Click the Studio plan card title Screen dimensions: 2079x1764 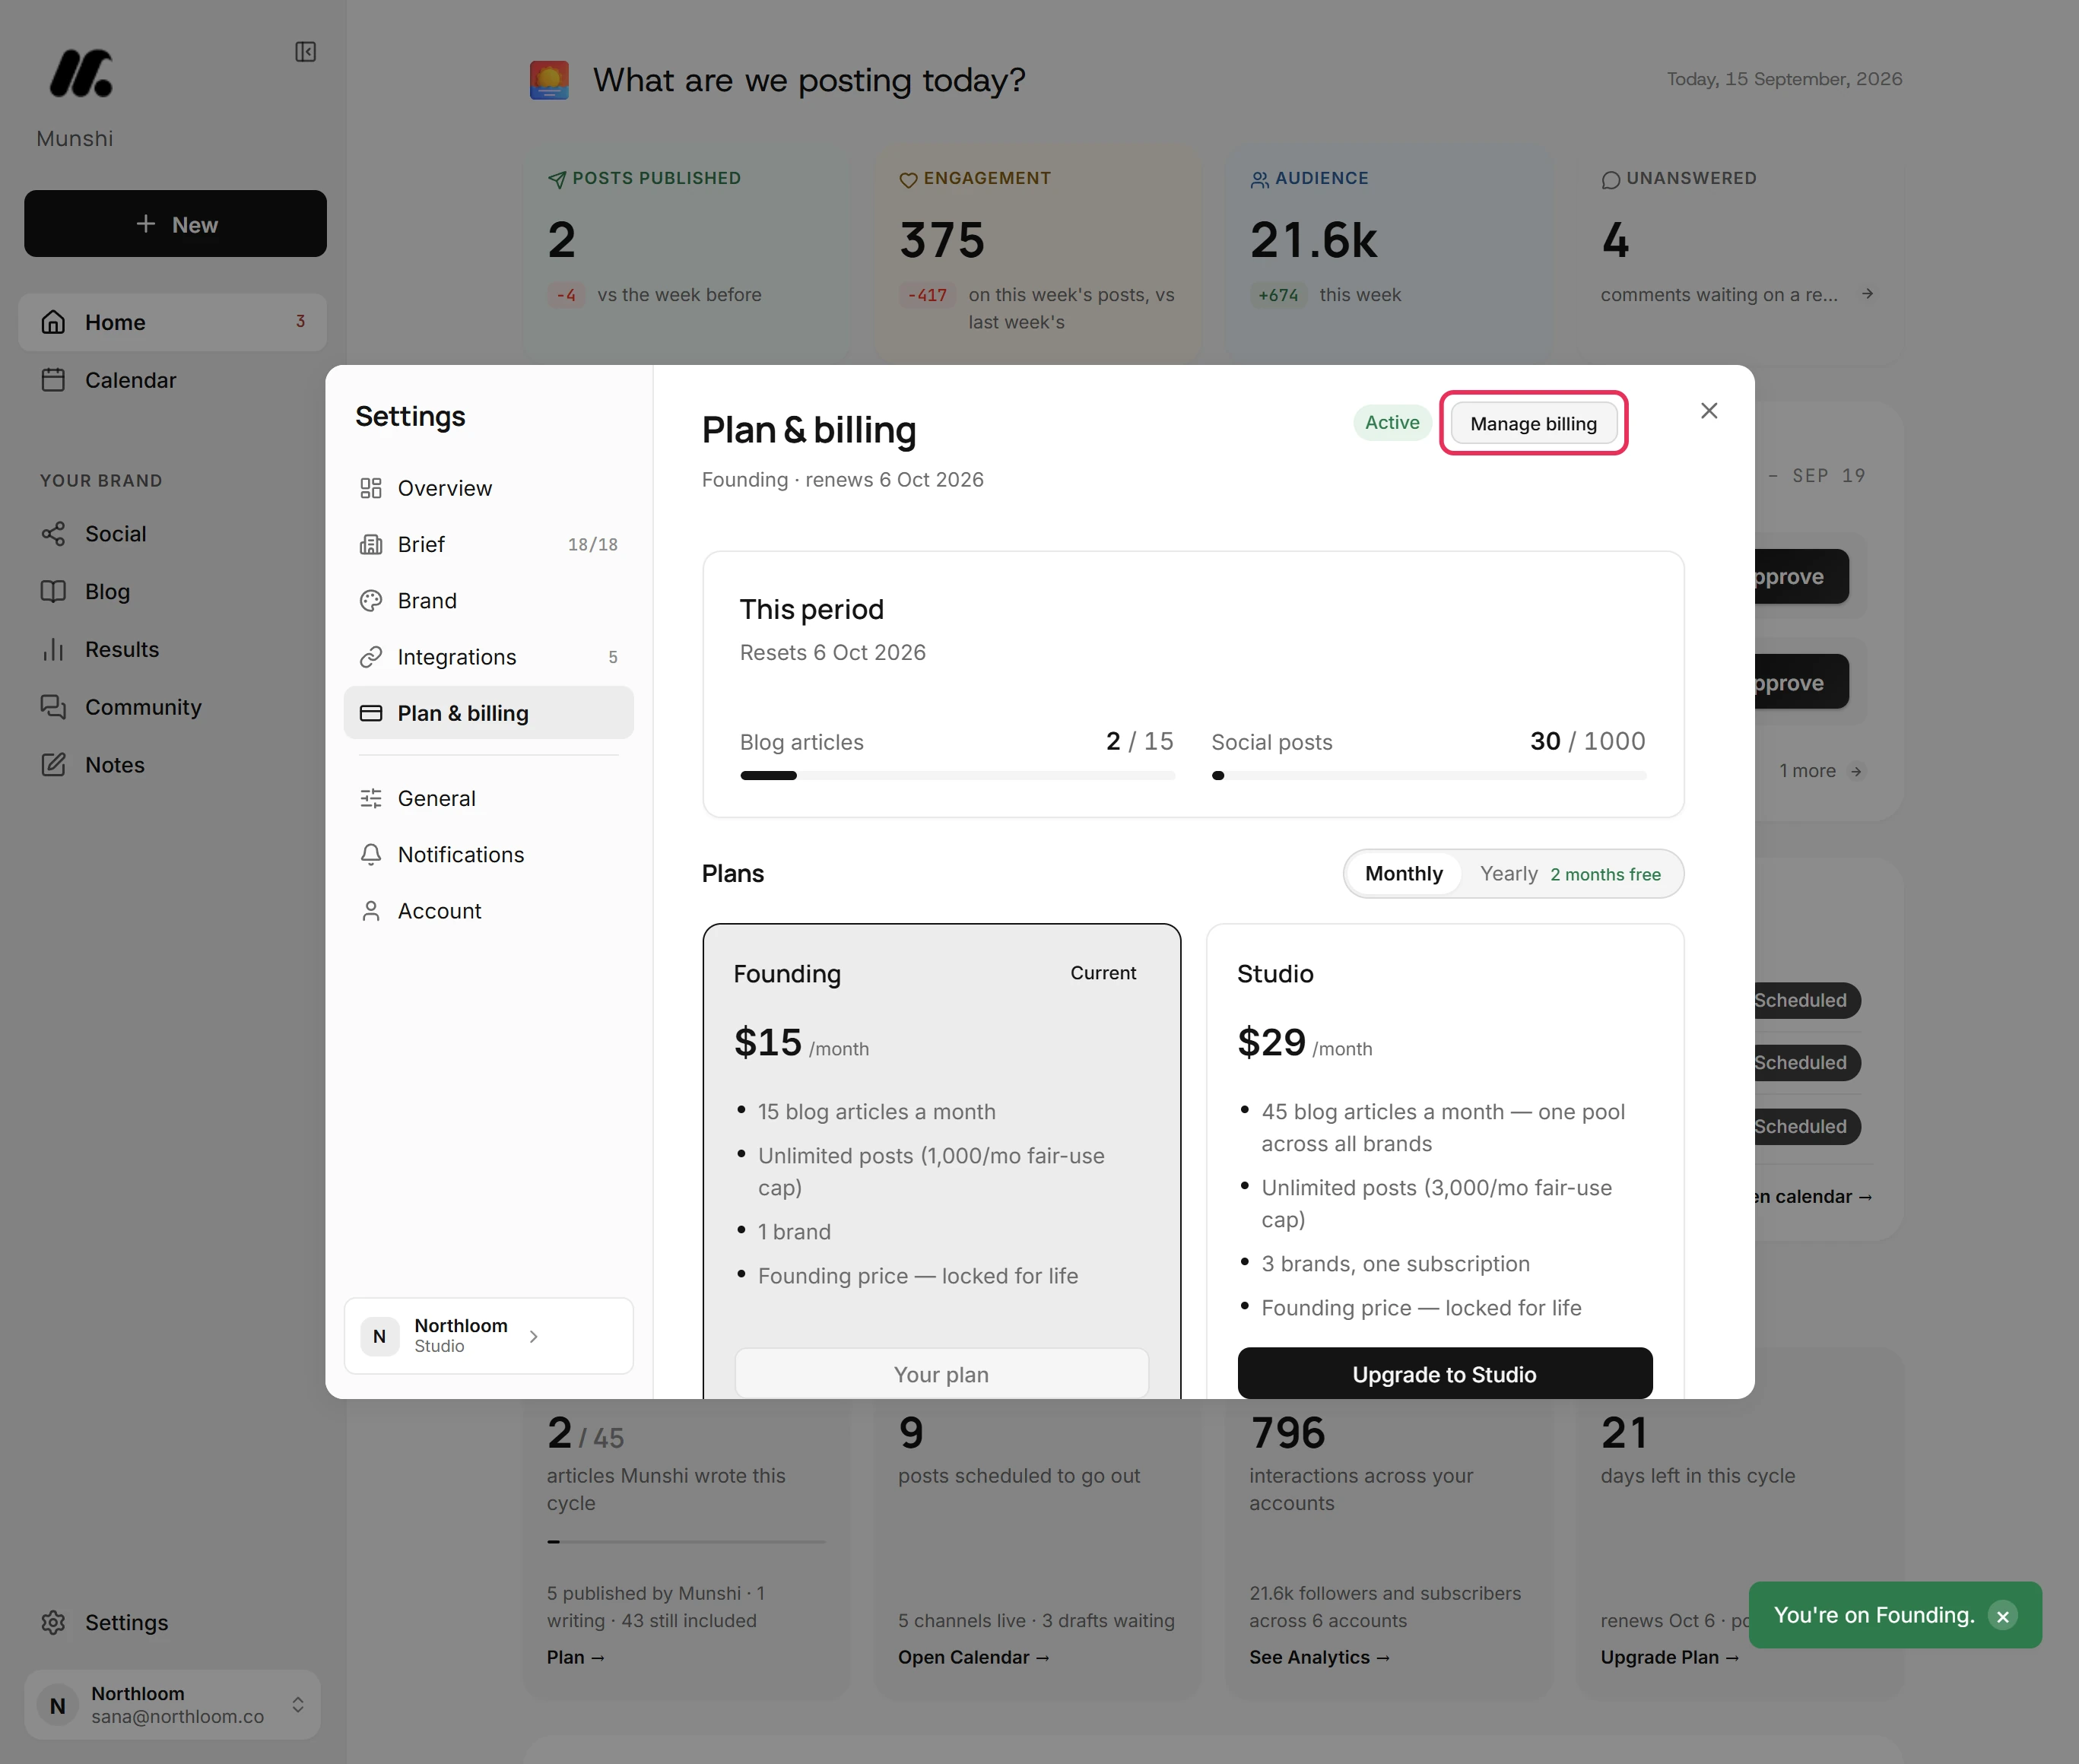point(1275,974)
